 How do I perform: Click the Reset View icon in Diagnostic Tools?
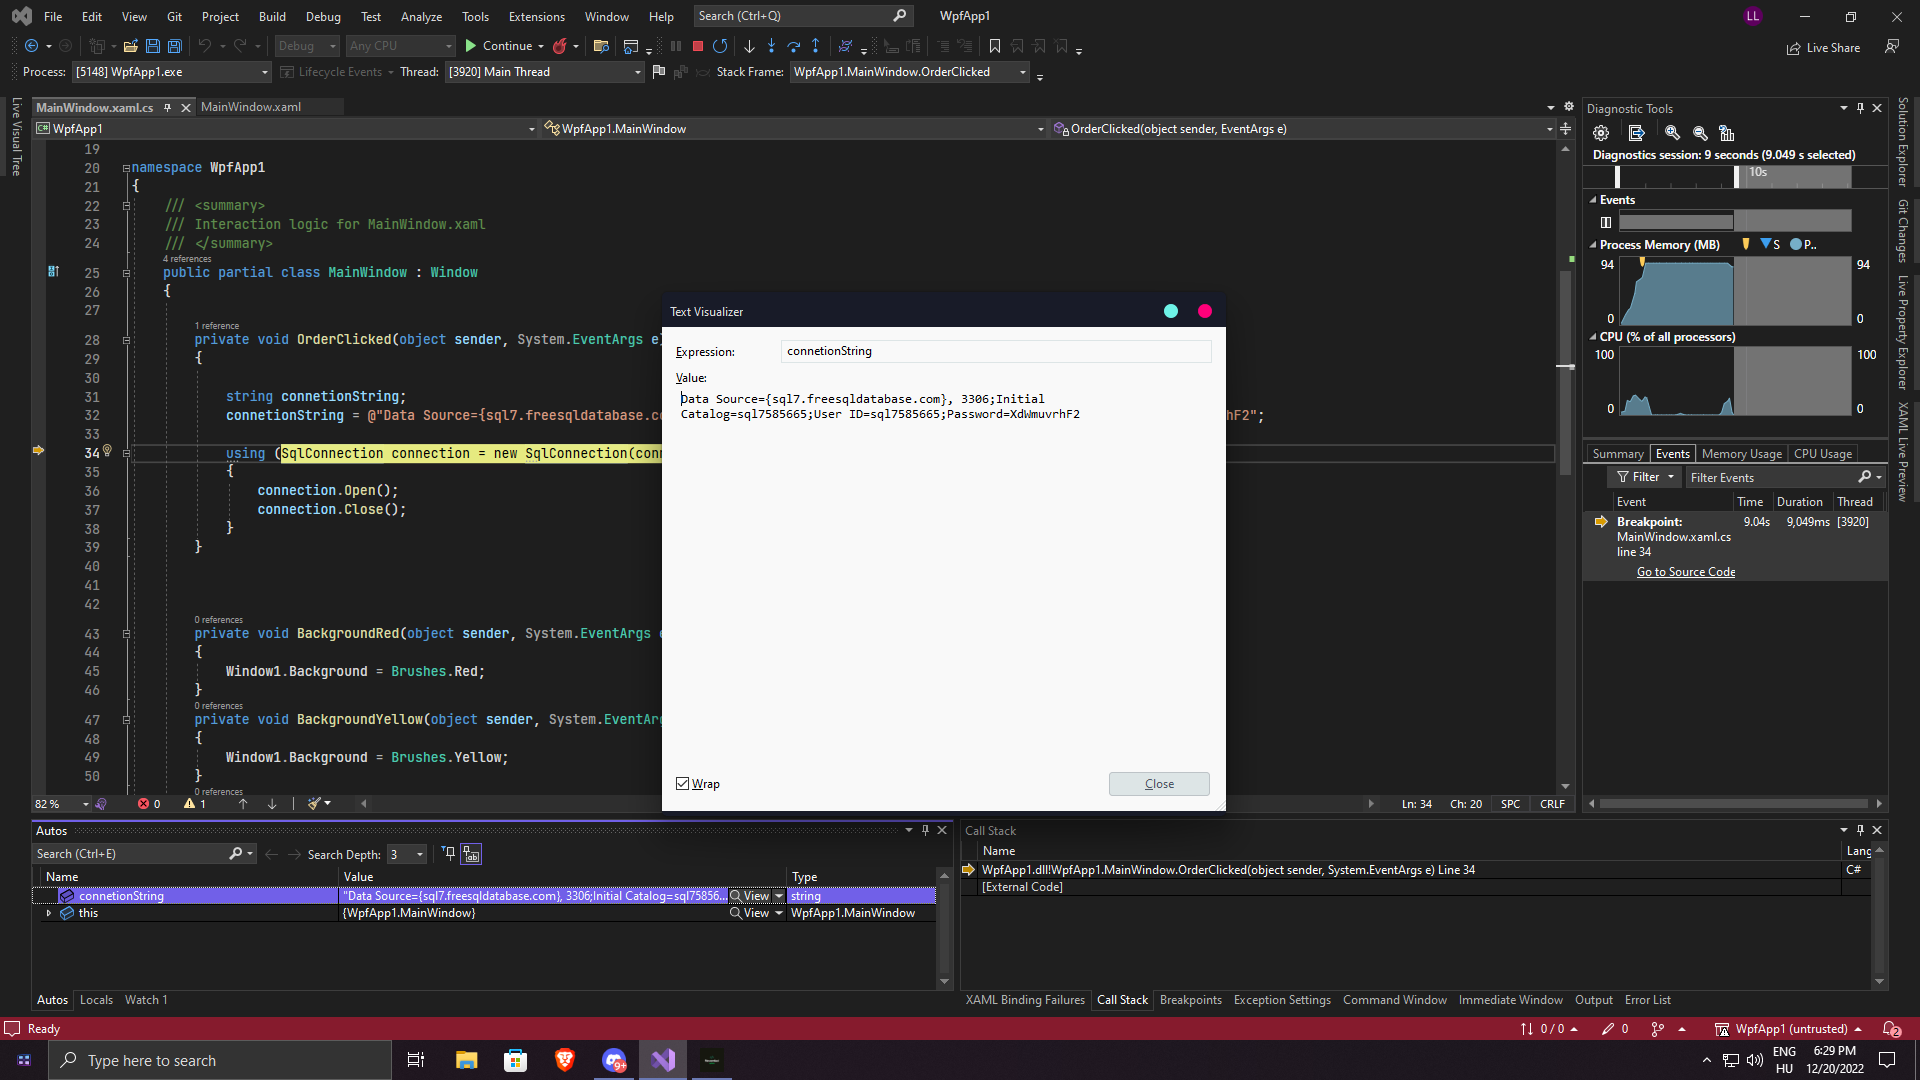pos(1727,133)
